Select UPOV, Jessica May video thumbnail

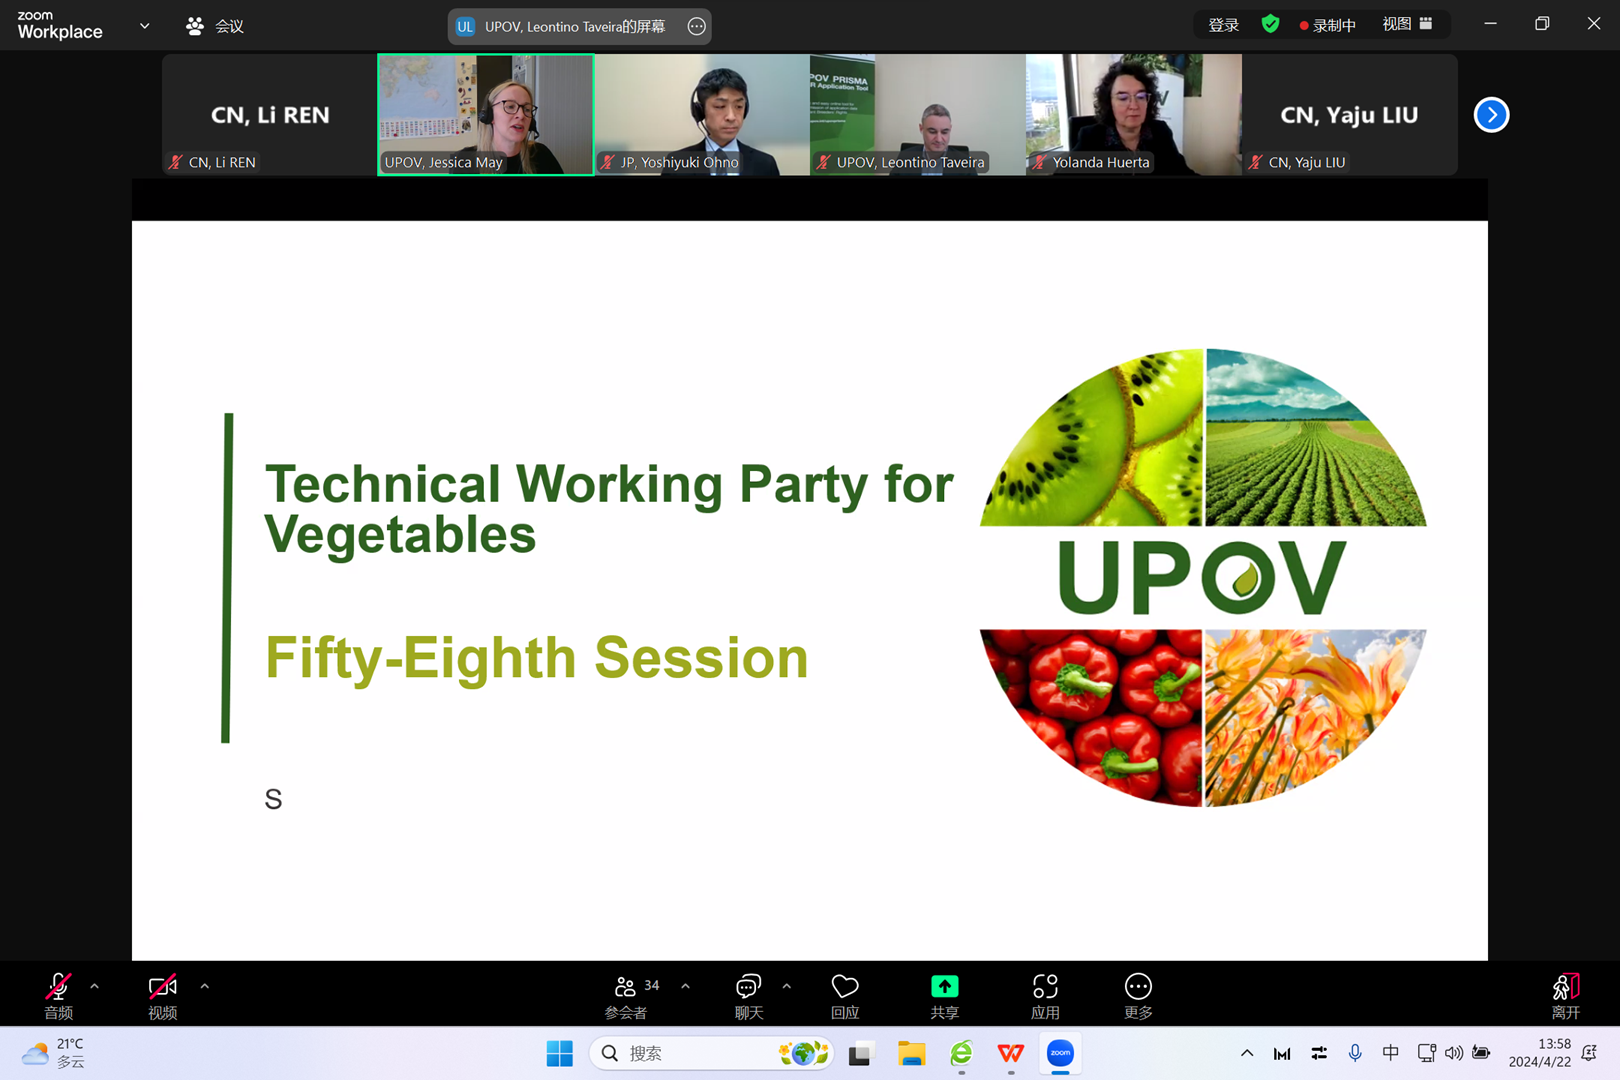coord(485,115)
